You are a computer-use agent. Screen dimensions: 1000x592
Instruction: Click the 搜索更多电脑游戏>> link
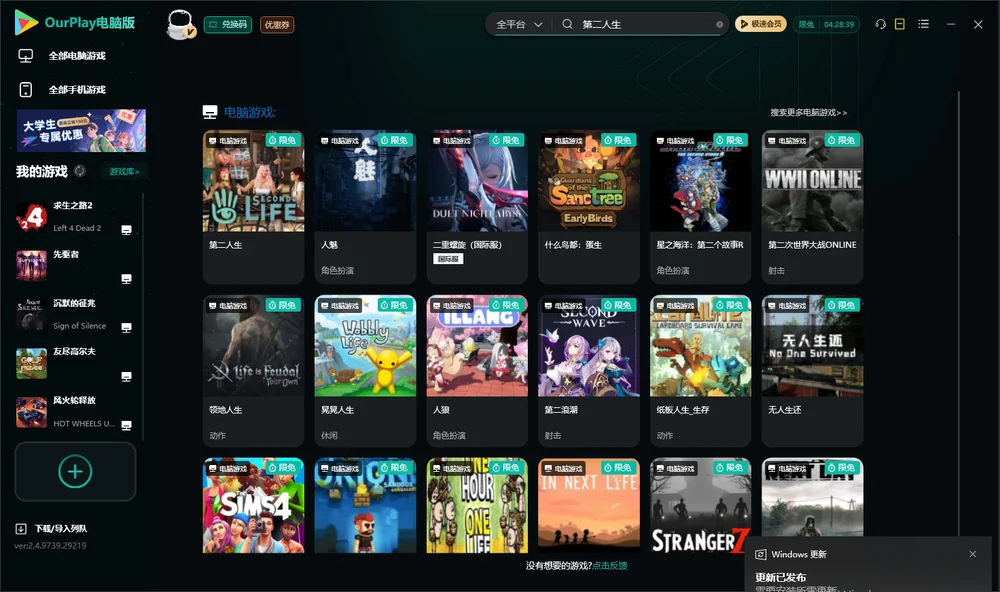coord(809,113)
